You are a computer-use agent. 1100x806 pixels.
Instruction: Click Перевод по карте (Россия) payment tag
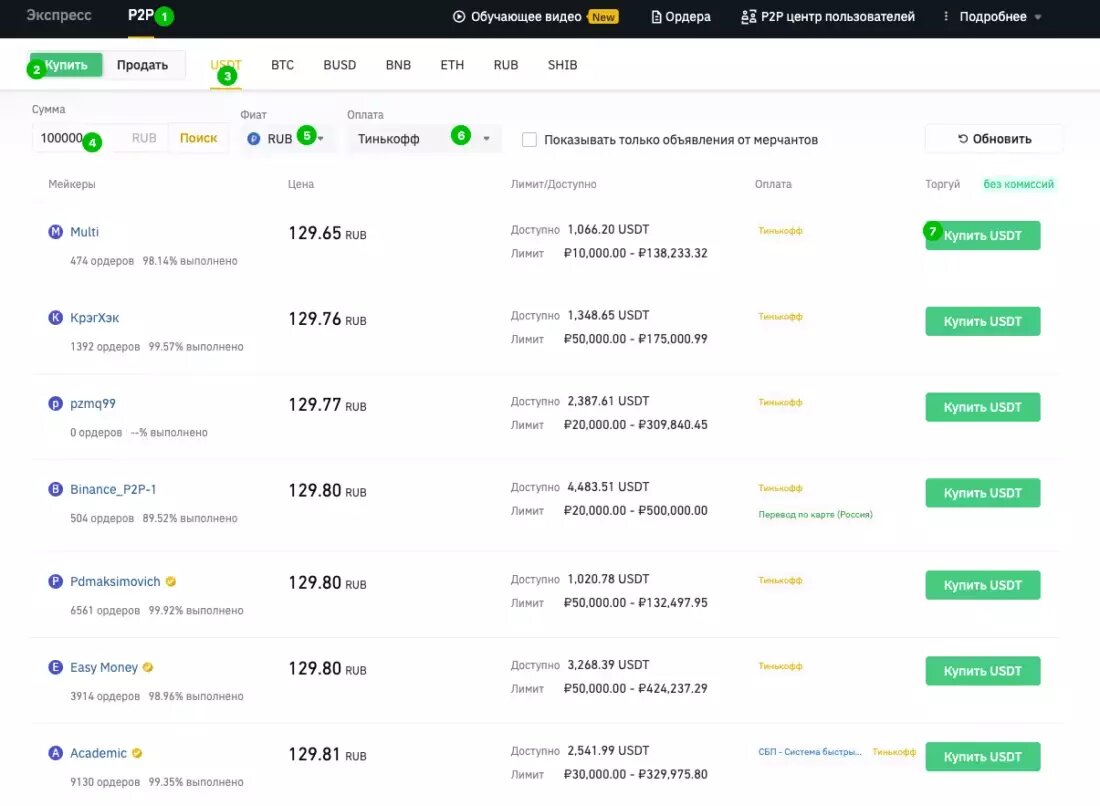click(815, 514)
